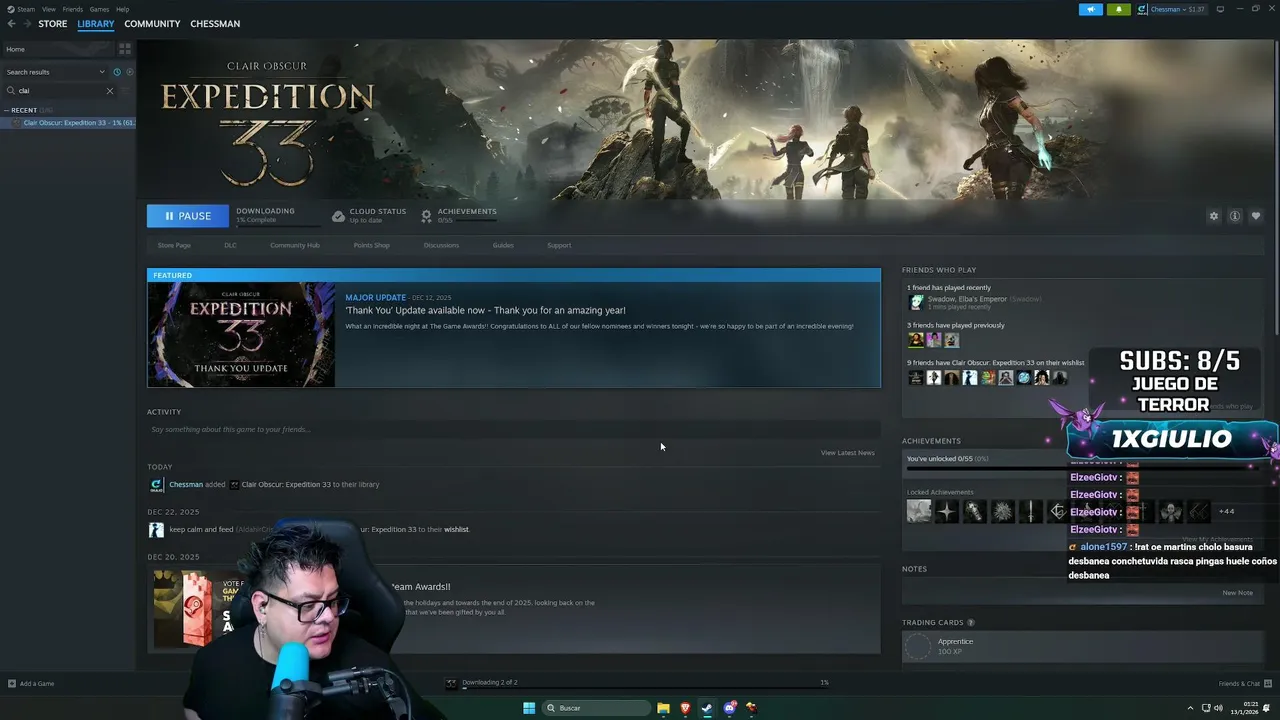
Task: Click the library search input field
Action: click(x=58, y=91)
